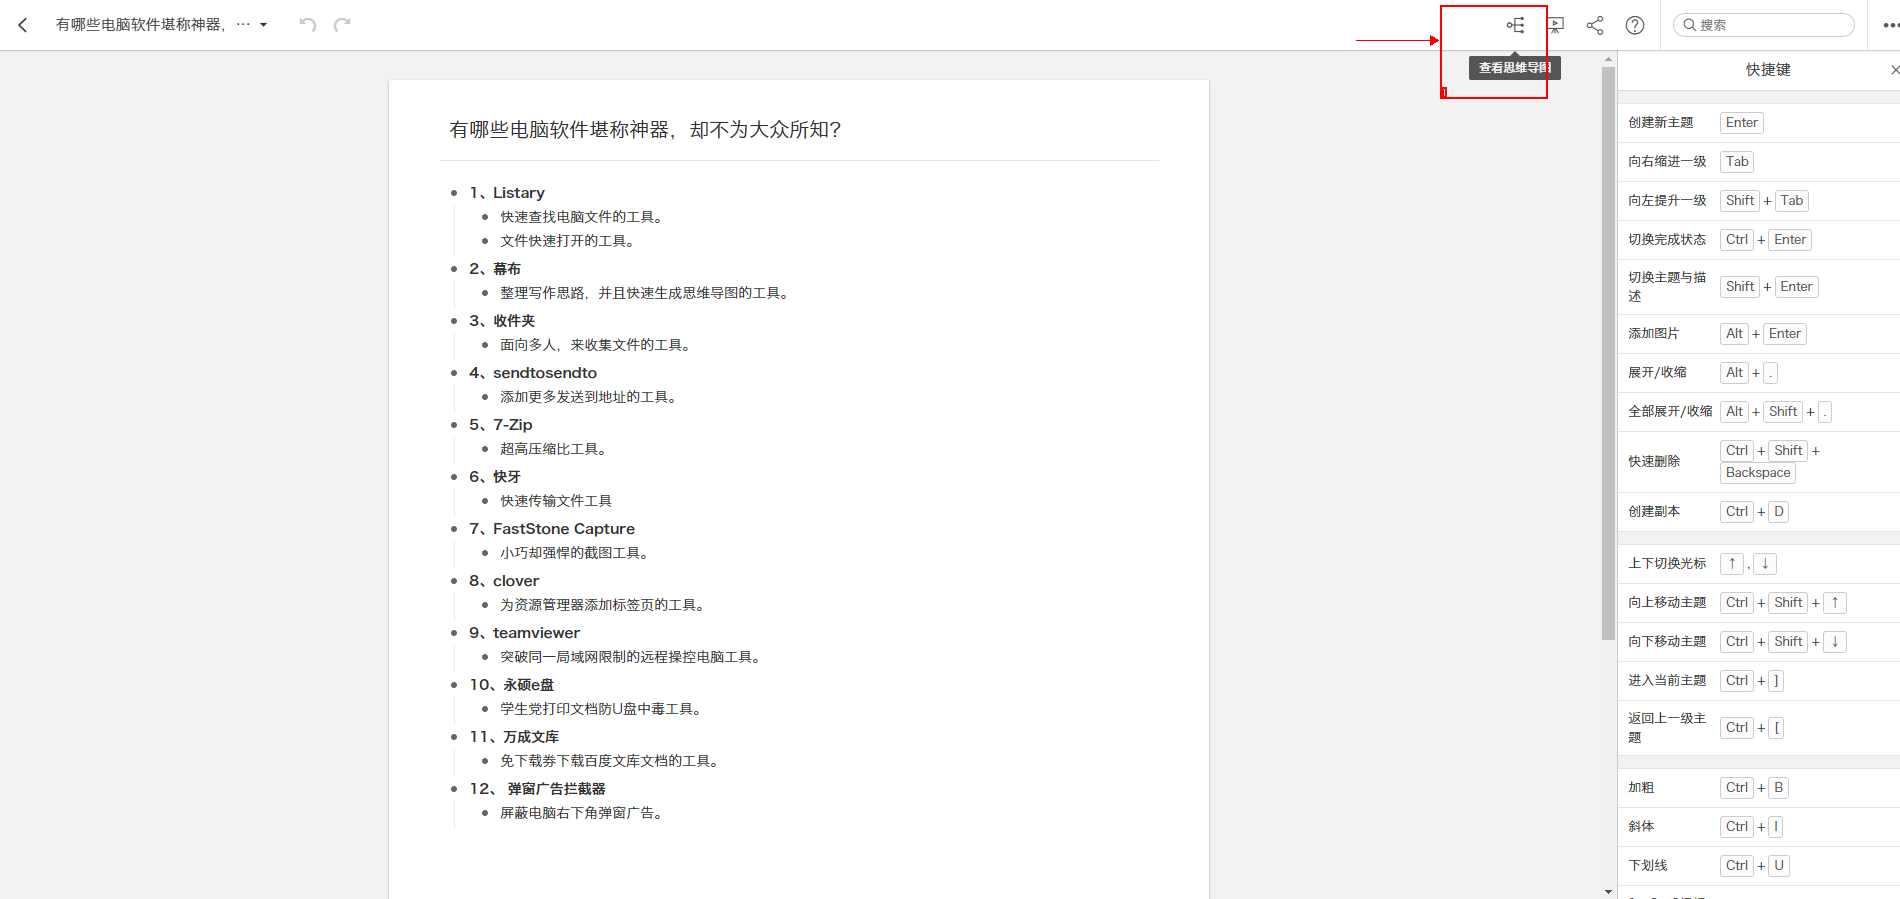Click Shift key in '向左提升一级' row
This screenshot has height=899, width=1900.
(1740, 201)
